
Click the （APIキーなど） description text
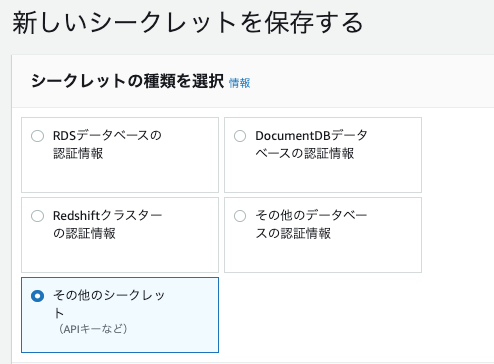tap(92, 329)
